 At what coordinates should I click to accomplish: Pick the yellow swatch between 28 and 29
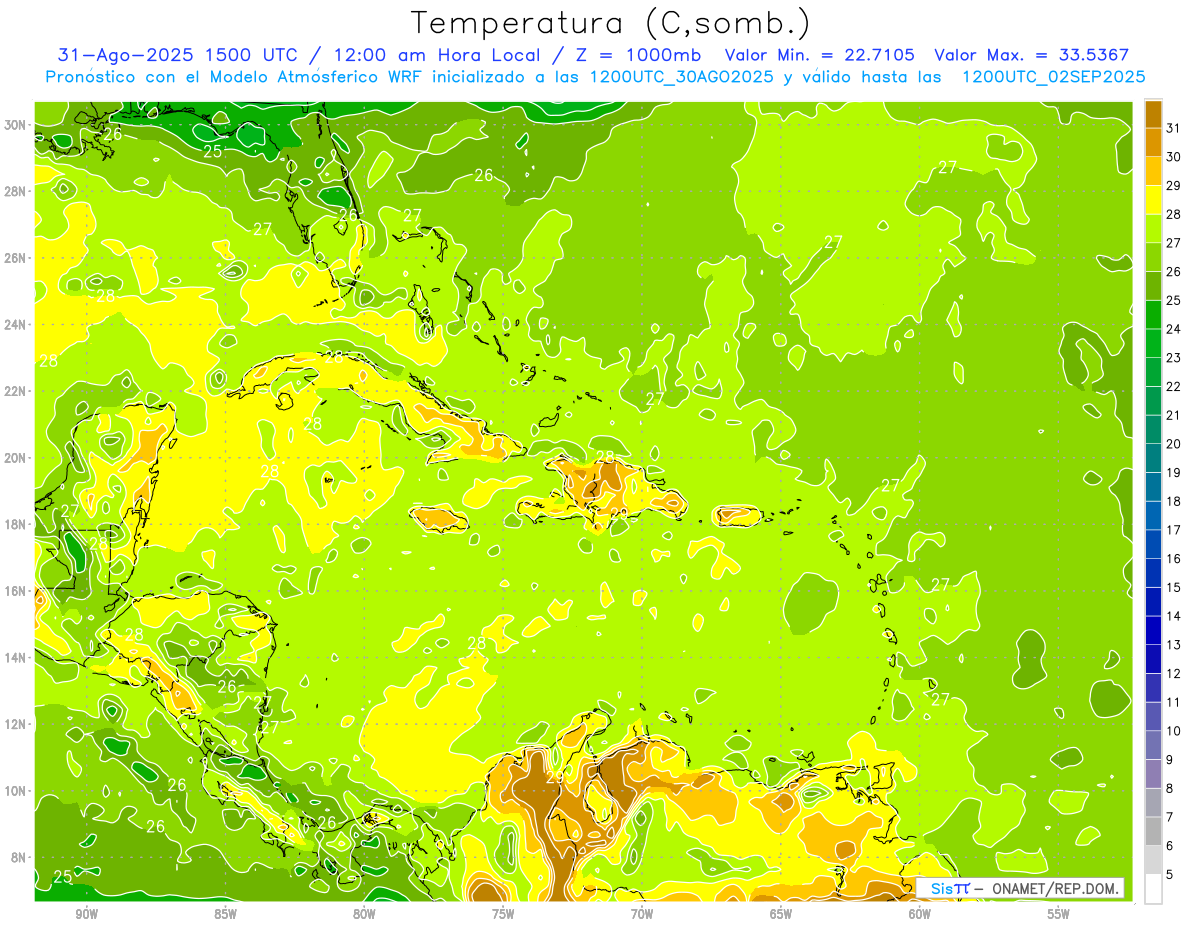coord(1153,200)
